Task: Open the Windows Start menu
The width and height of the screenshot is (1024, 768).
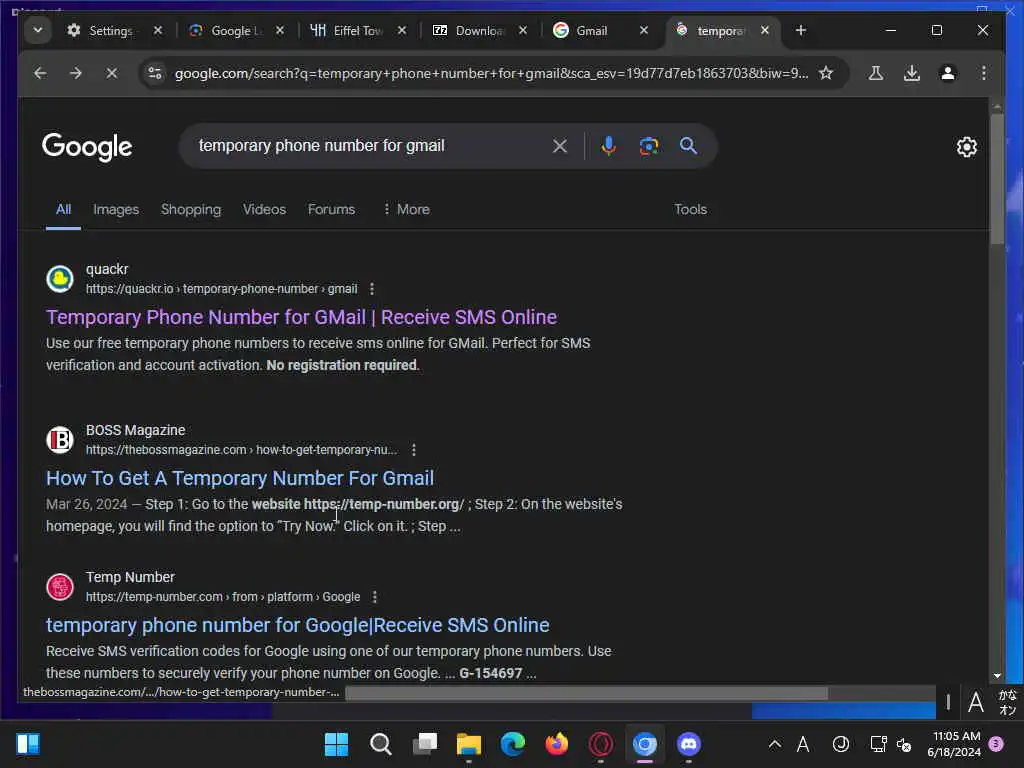Action: pyautogui.click(x=336, y=744)
